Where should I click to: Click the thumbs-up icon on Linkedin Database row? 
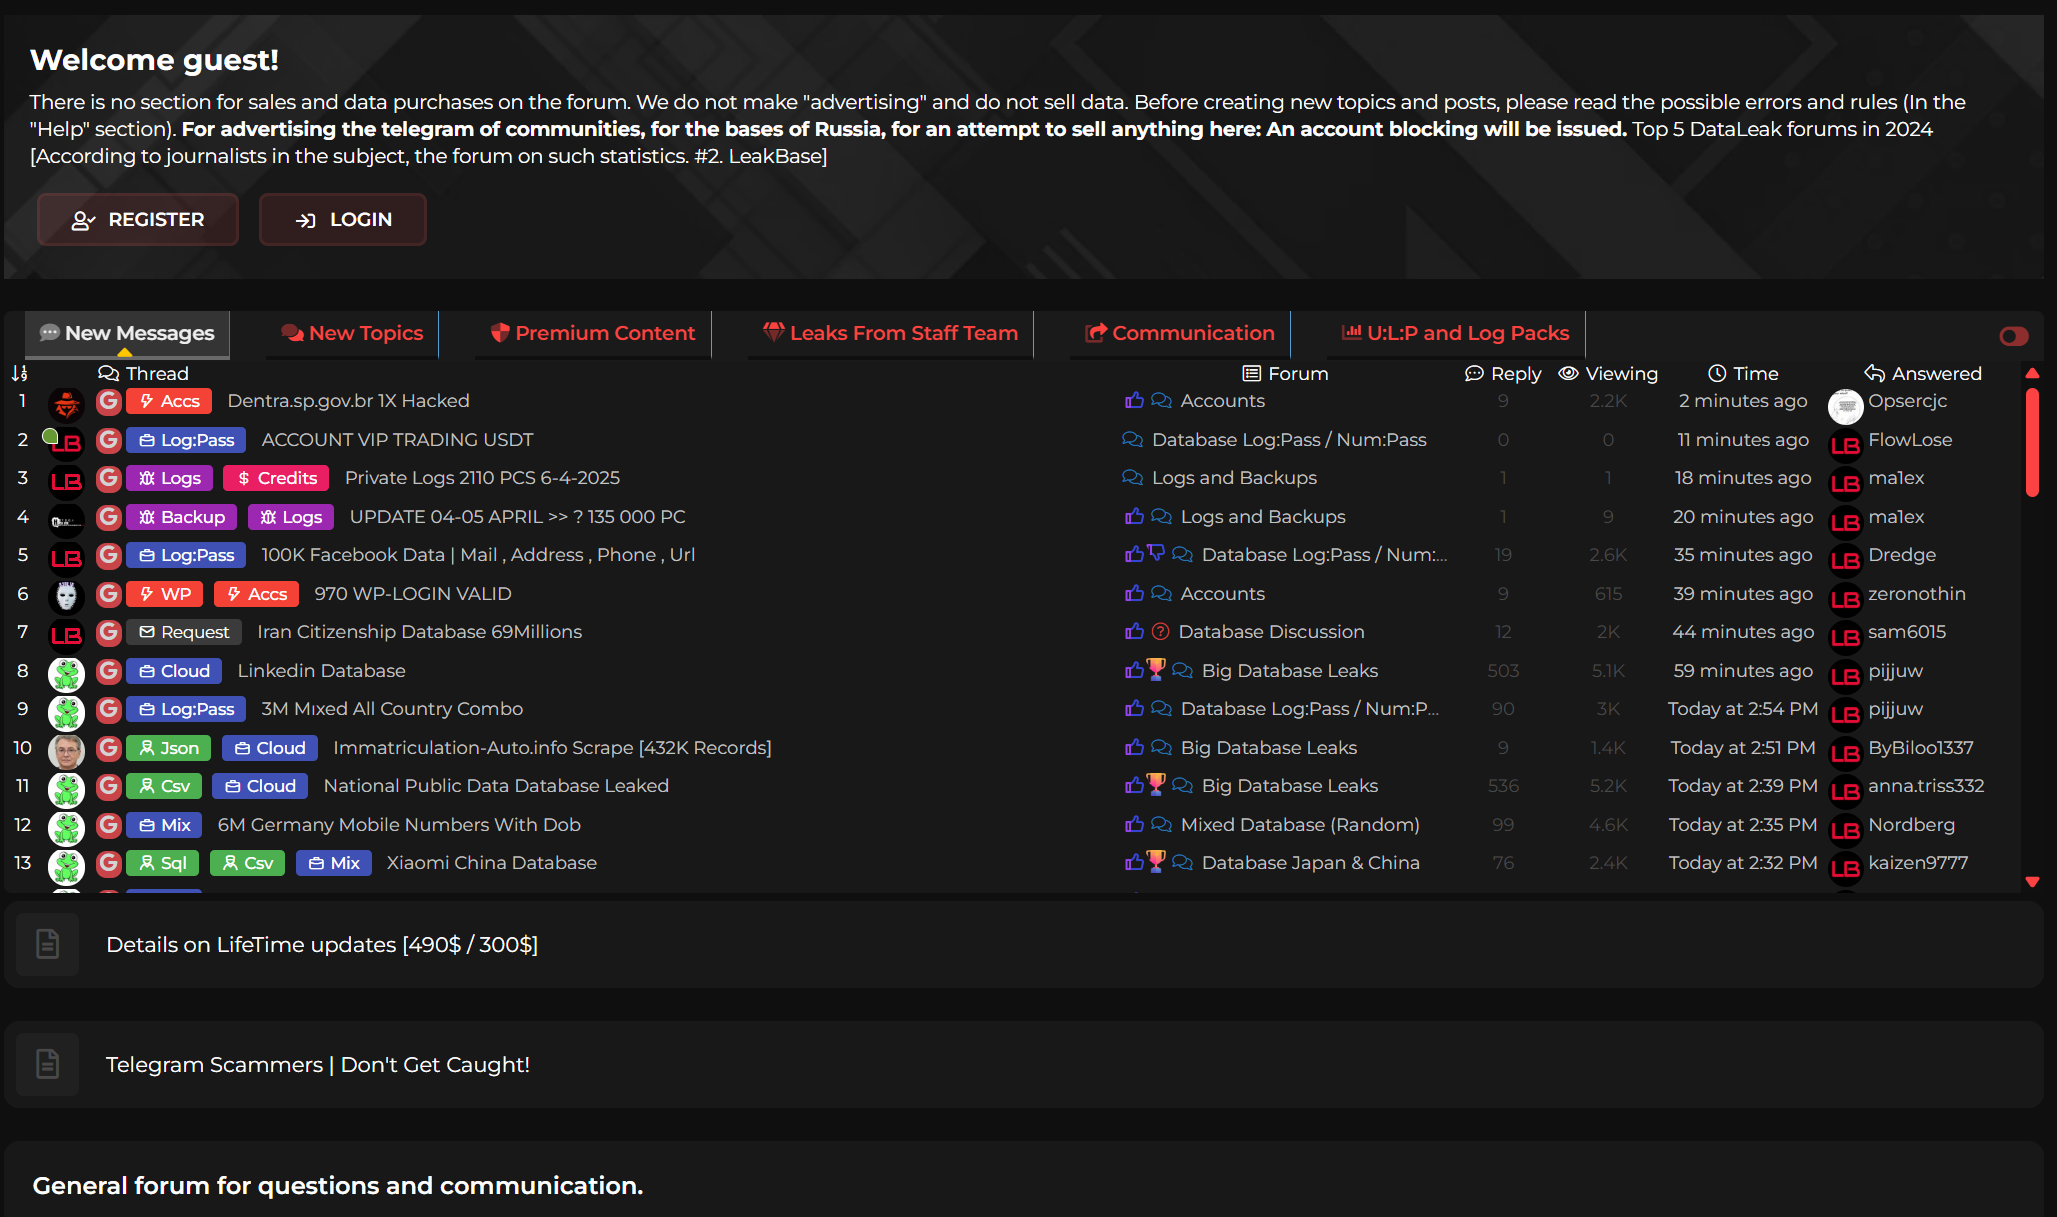(1134, 670)
